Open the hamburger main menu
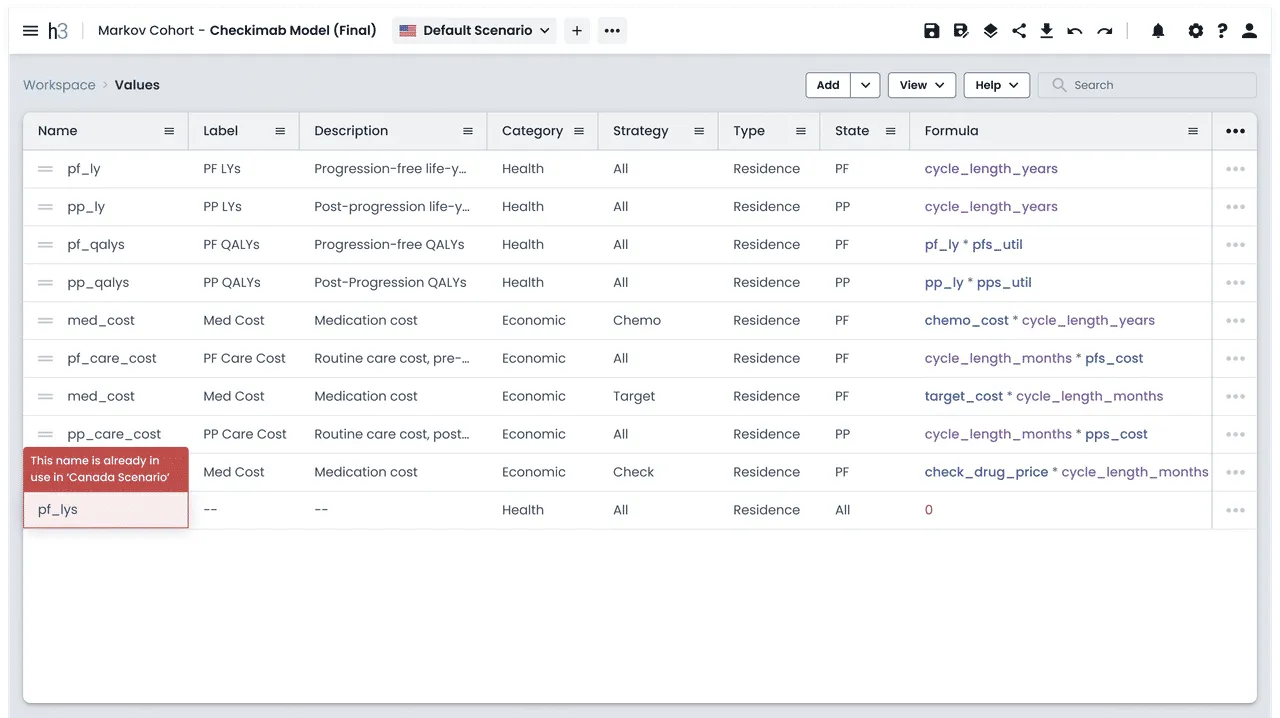Image resolution: width=1280 pixels, height=718 pixels. (30, 31)
